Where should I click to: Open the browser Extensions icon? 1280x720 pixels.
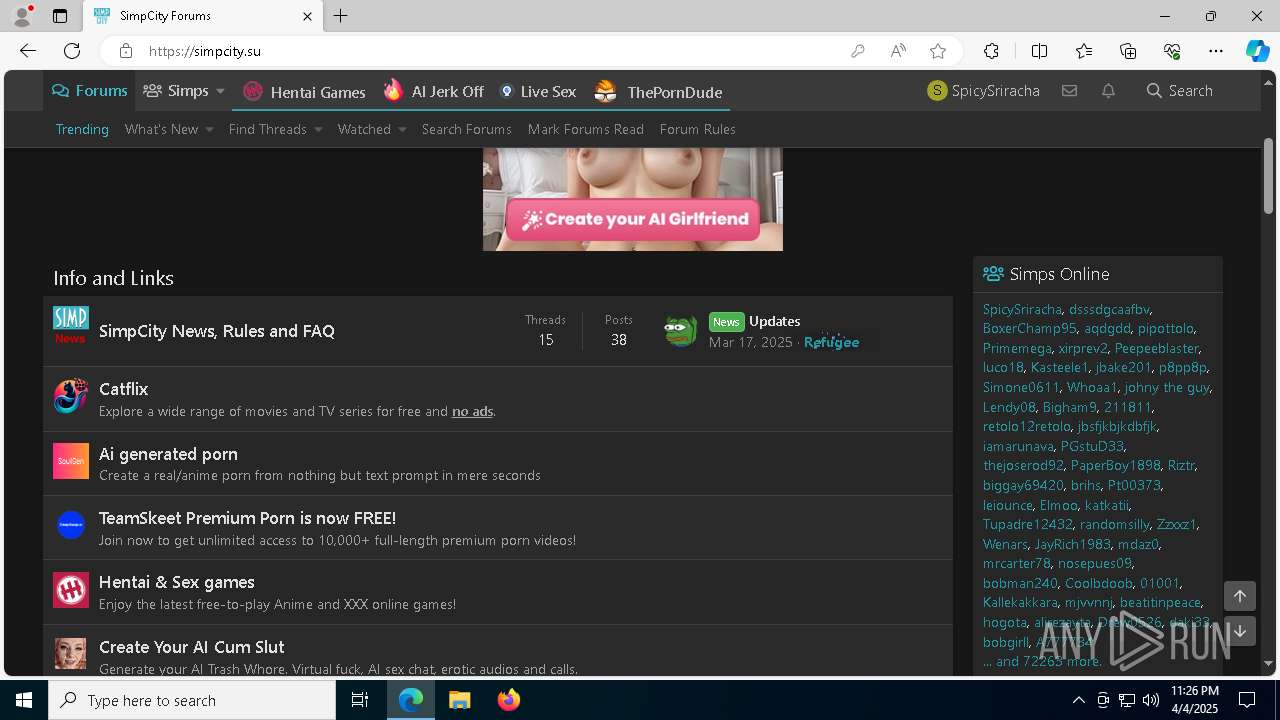pos(991,51)
